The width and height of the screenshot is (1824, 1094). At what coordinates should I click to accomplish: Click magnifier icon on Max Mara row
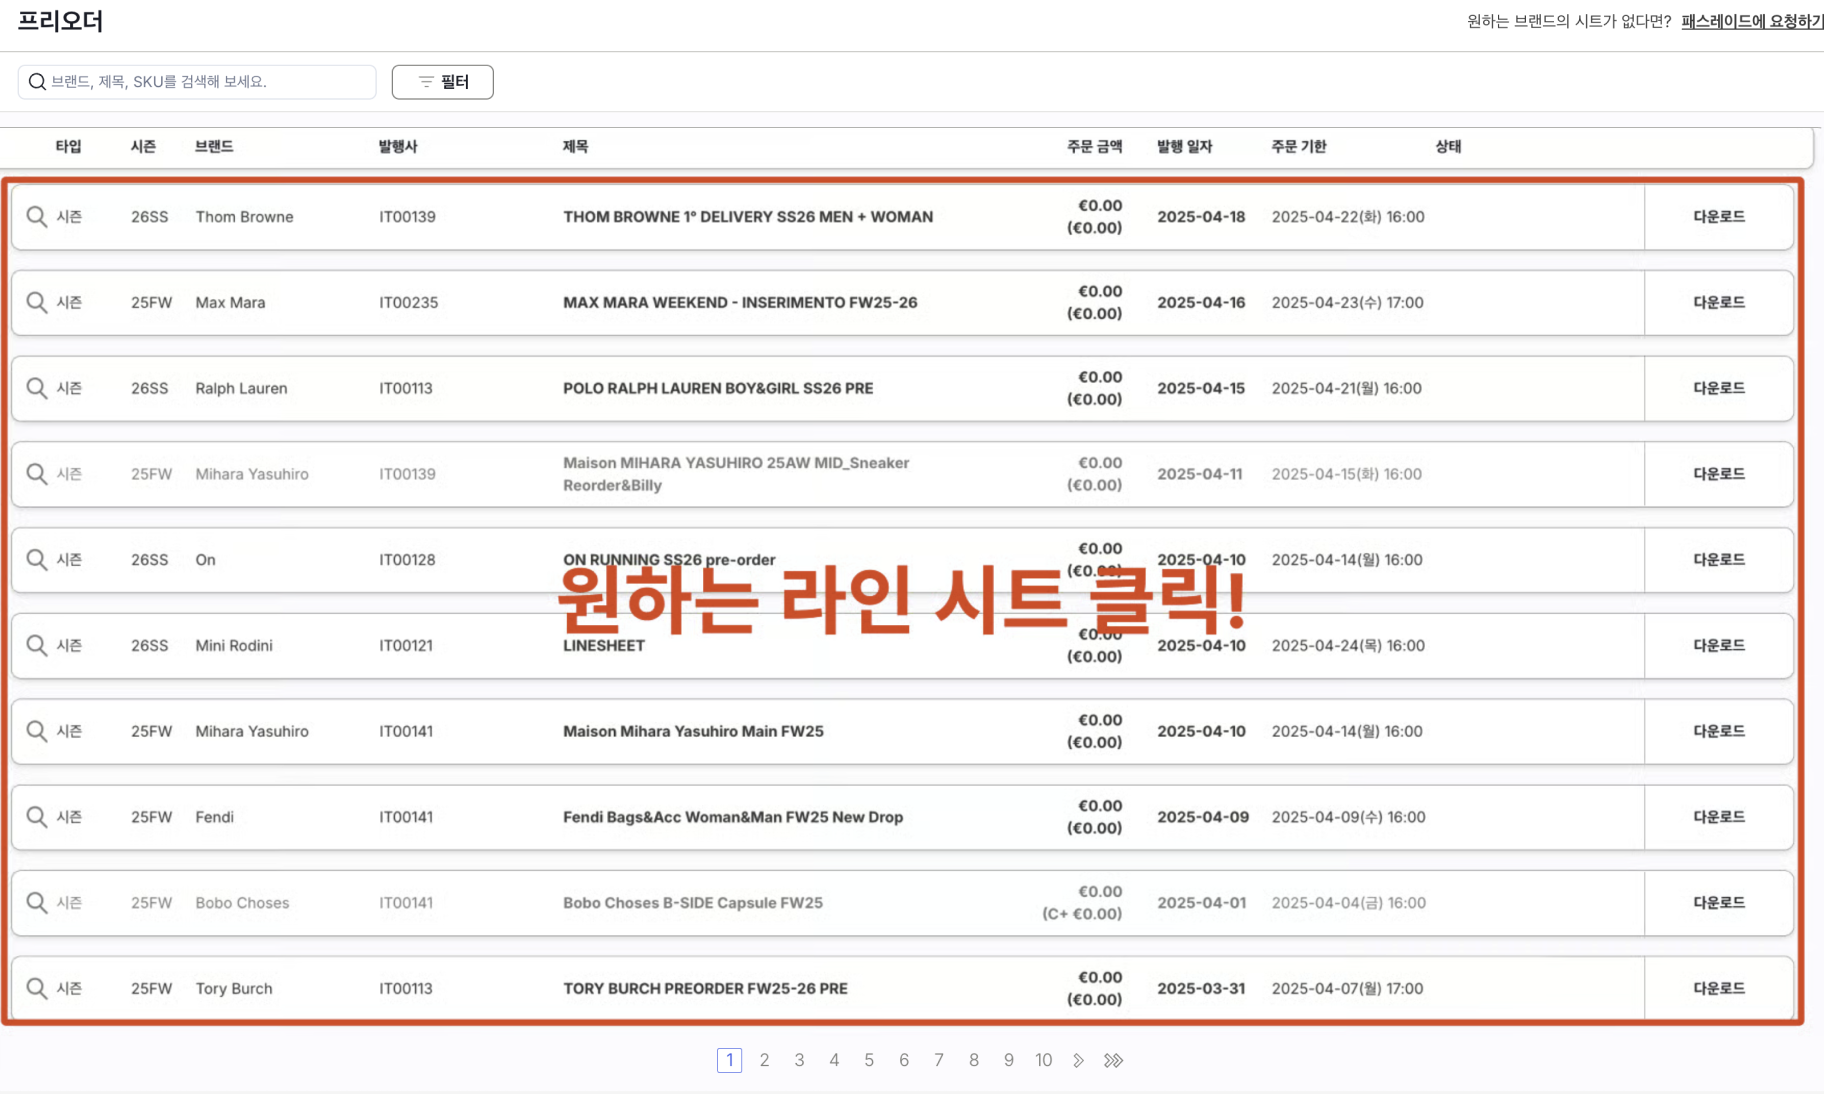37,303
